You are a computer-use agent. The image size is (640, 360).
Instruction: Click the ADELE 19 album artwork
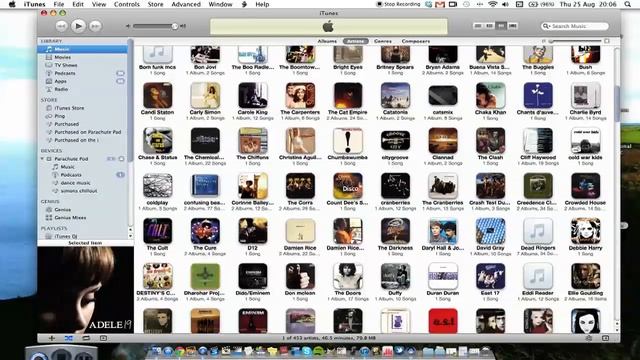point(85,290)
